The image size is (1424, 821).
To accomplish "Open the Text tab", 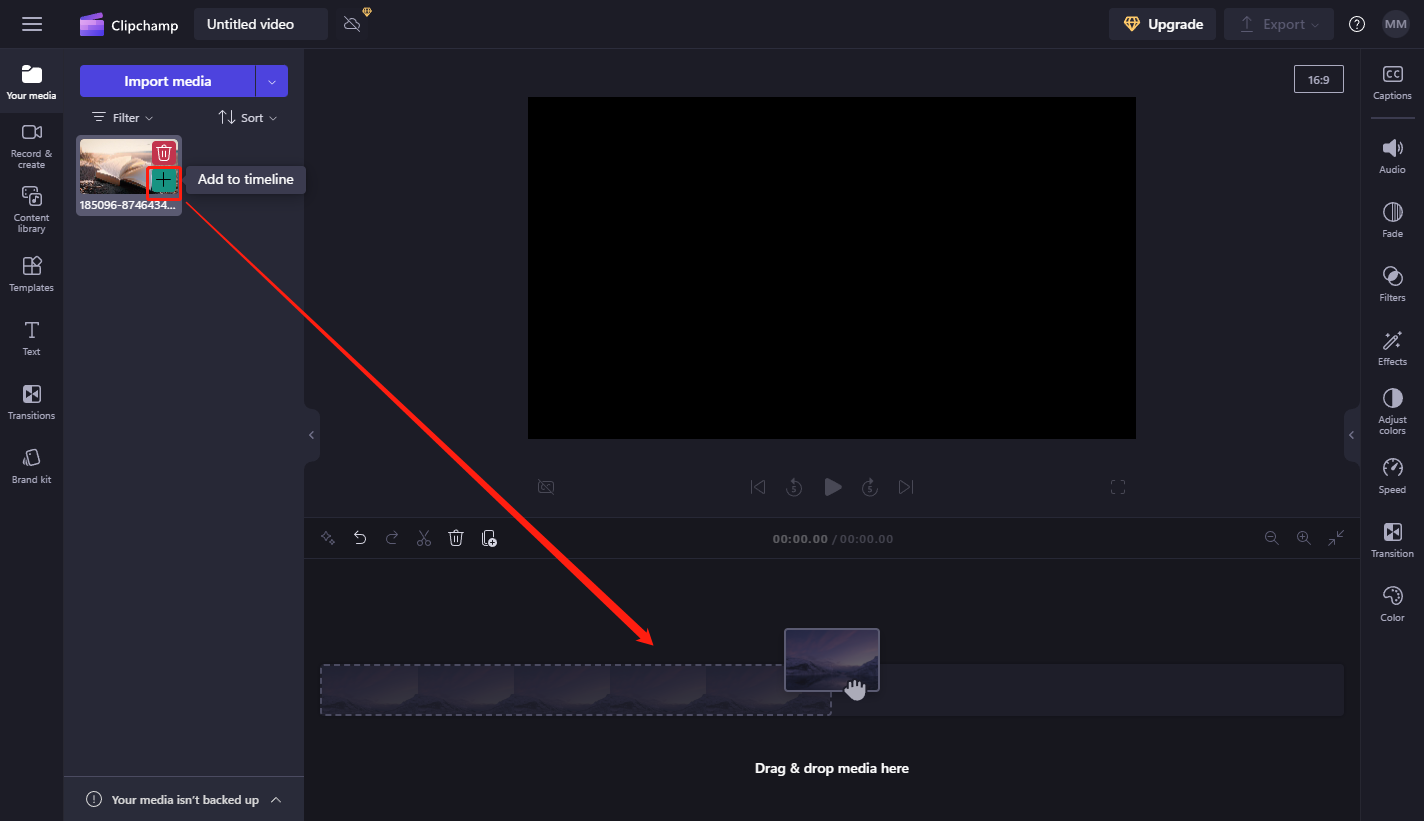I will point(31,338).
